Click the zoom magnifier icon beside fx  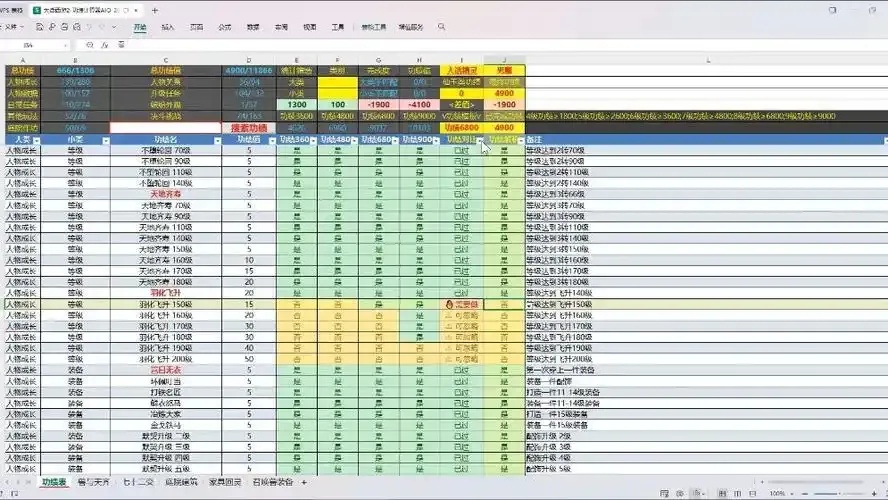[89, 45]
